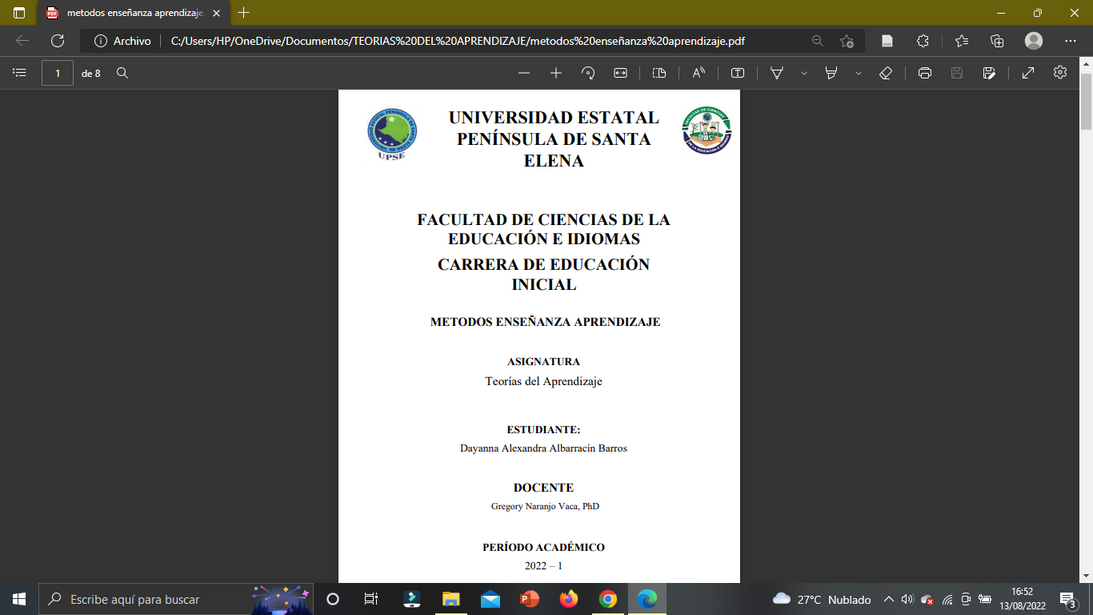The height and width of the screenshot is (615, 1093).
Task: Select the Highlight tool
Action: (831, 73)
